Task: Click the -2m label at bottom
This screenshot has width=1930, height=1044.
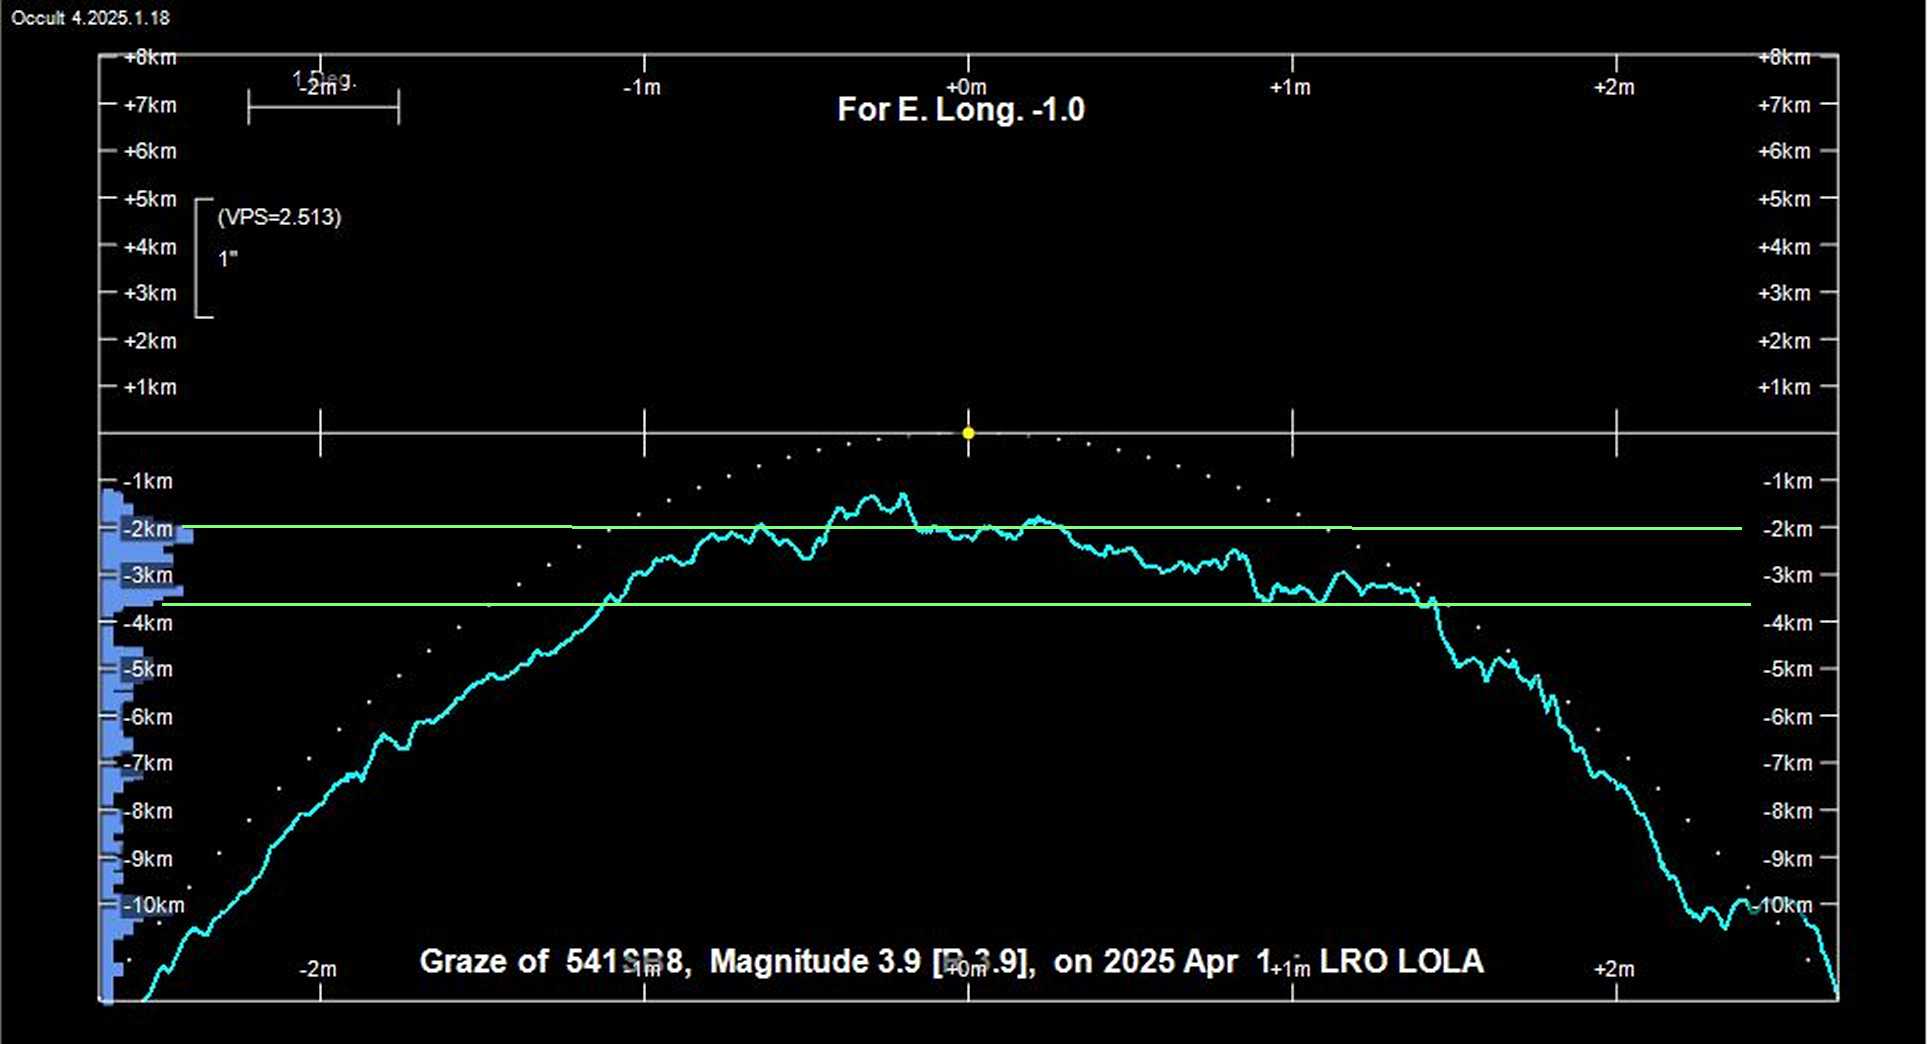Action: click(x=318, y=969)
